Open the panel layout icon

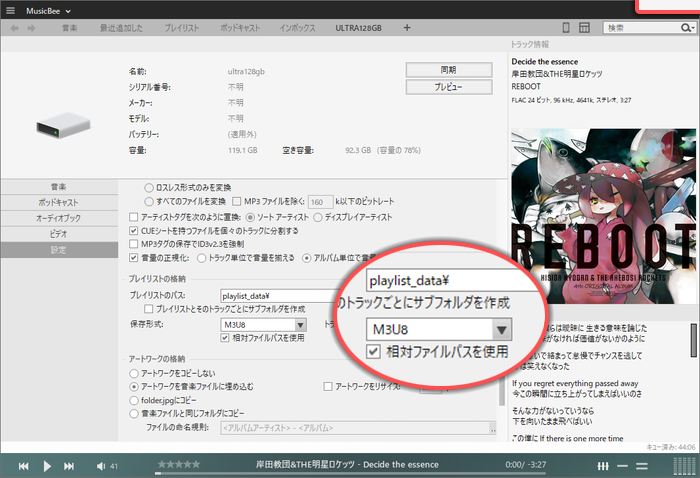[584, 28]
